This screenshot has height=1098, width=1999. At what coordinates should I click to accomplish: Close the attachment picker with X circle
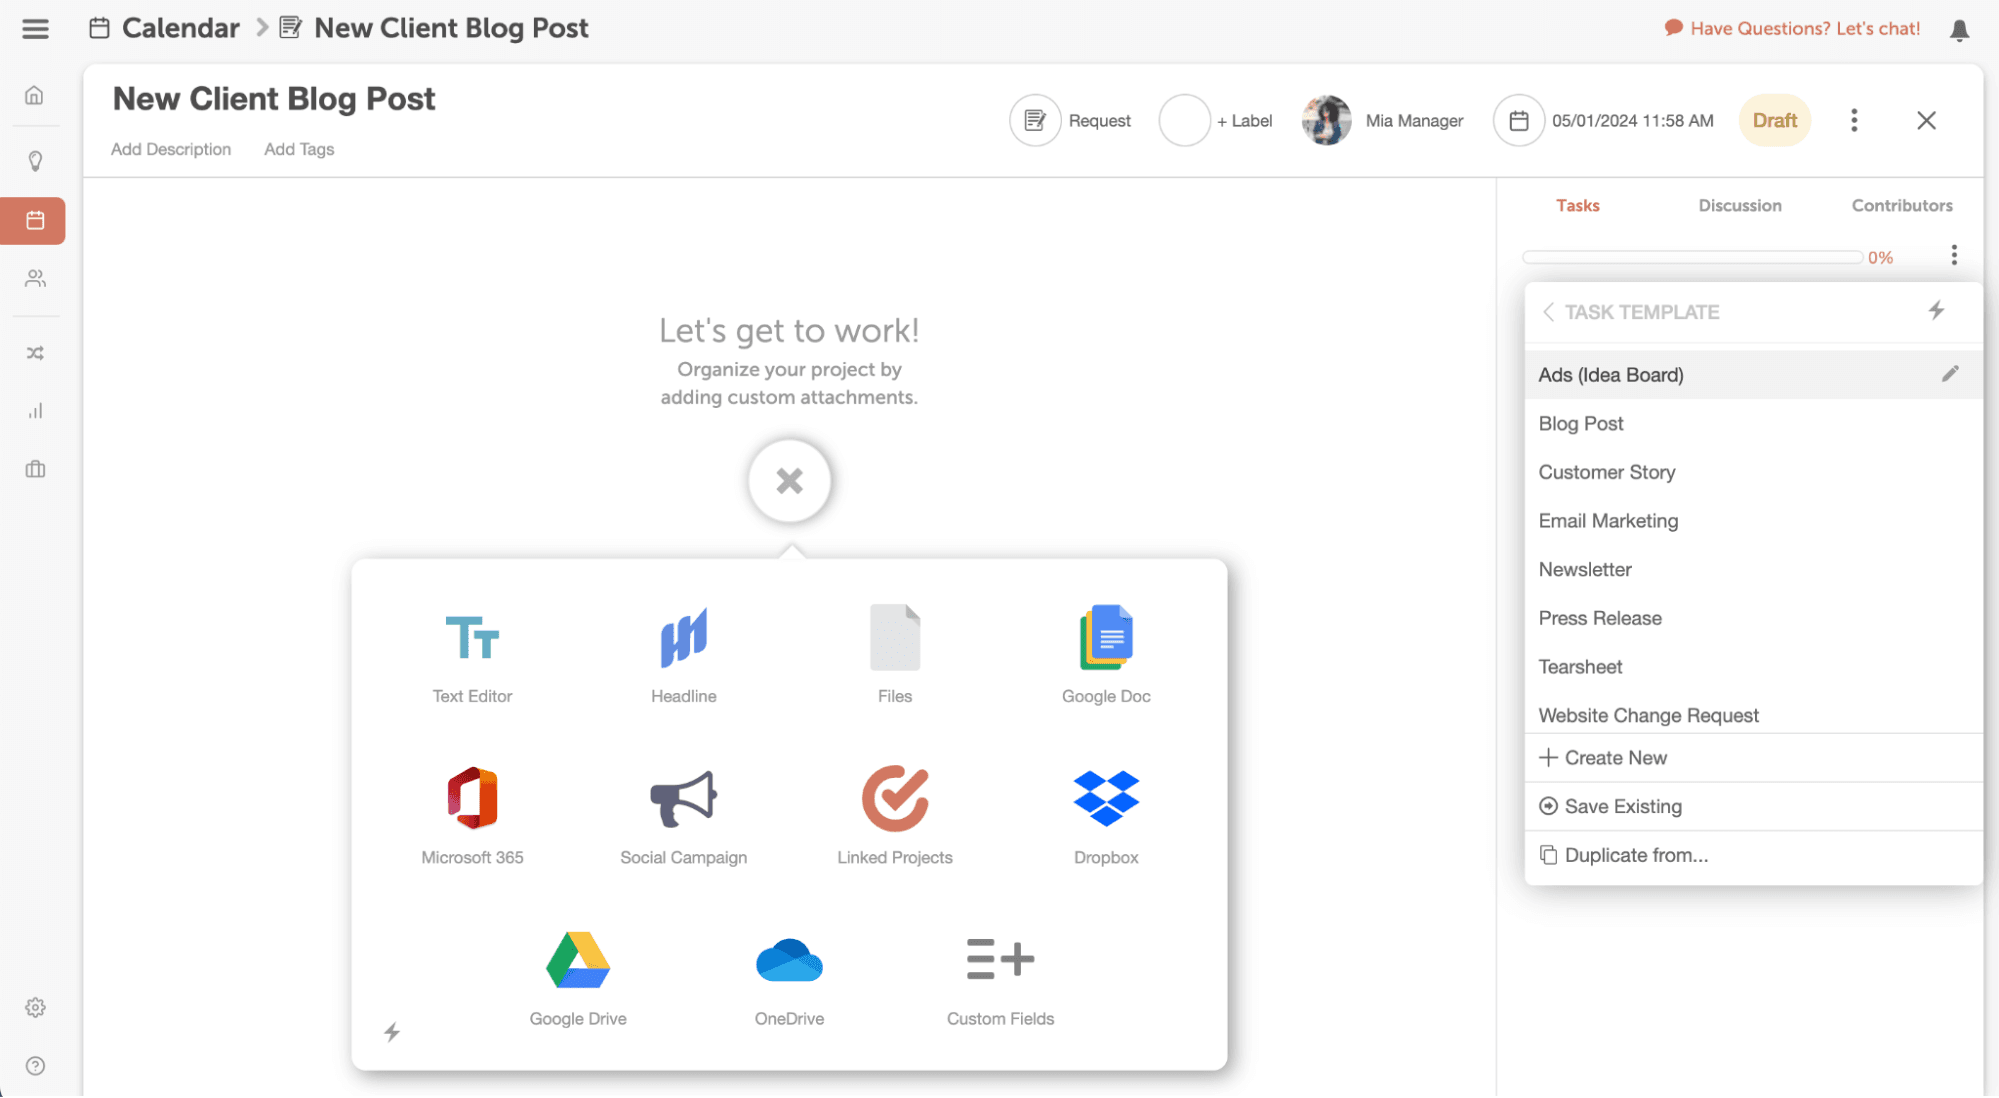pyautogui.click(x=789, y=481)
